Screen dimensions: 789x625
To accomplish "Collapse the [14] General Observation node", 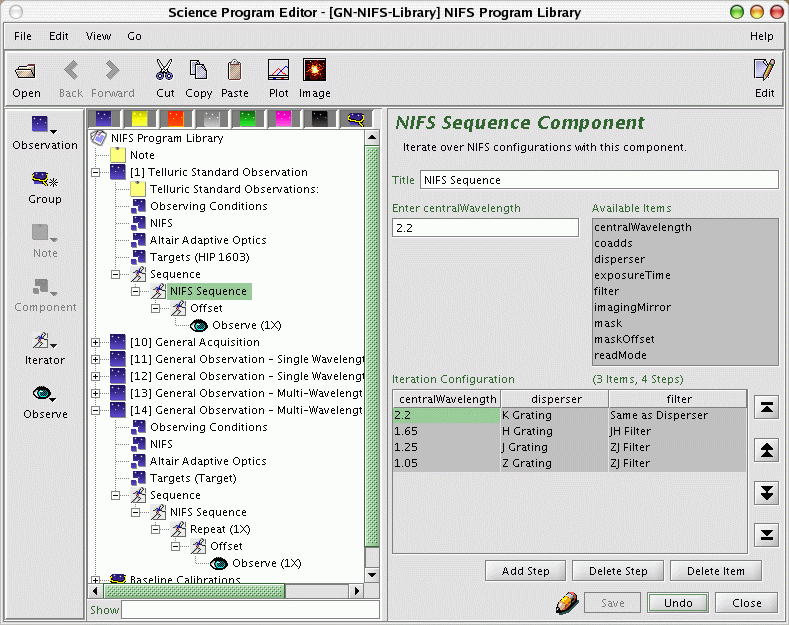I will [x=96, y=410].
